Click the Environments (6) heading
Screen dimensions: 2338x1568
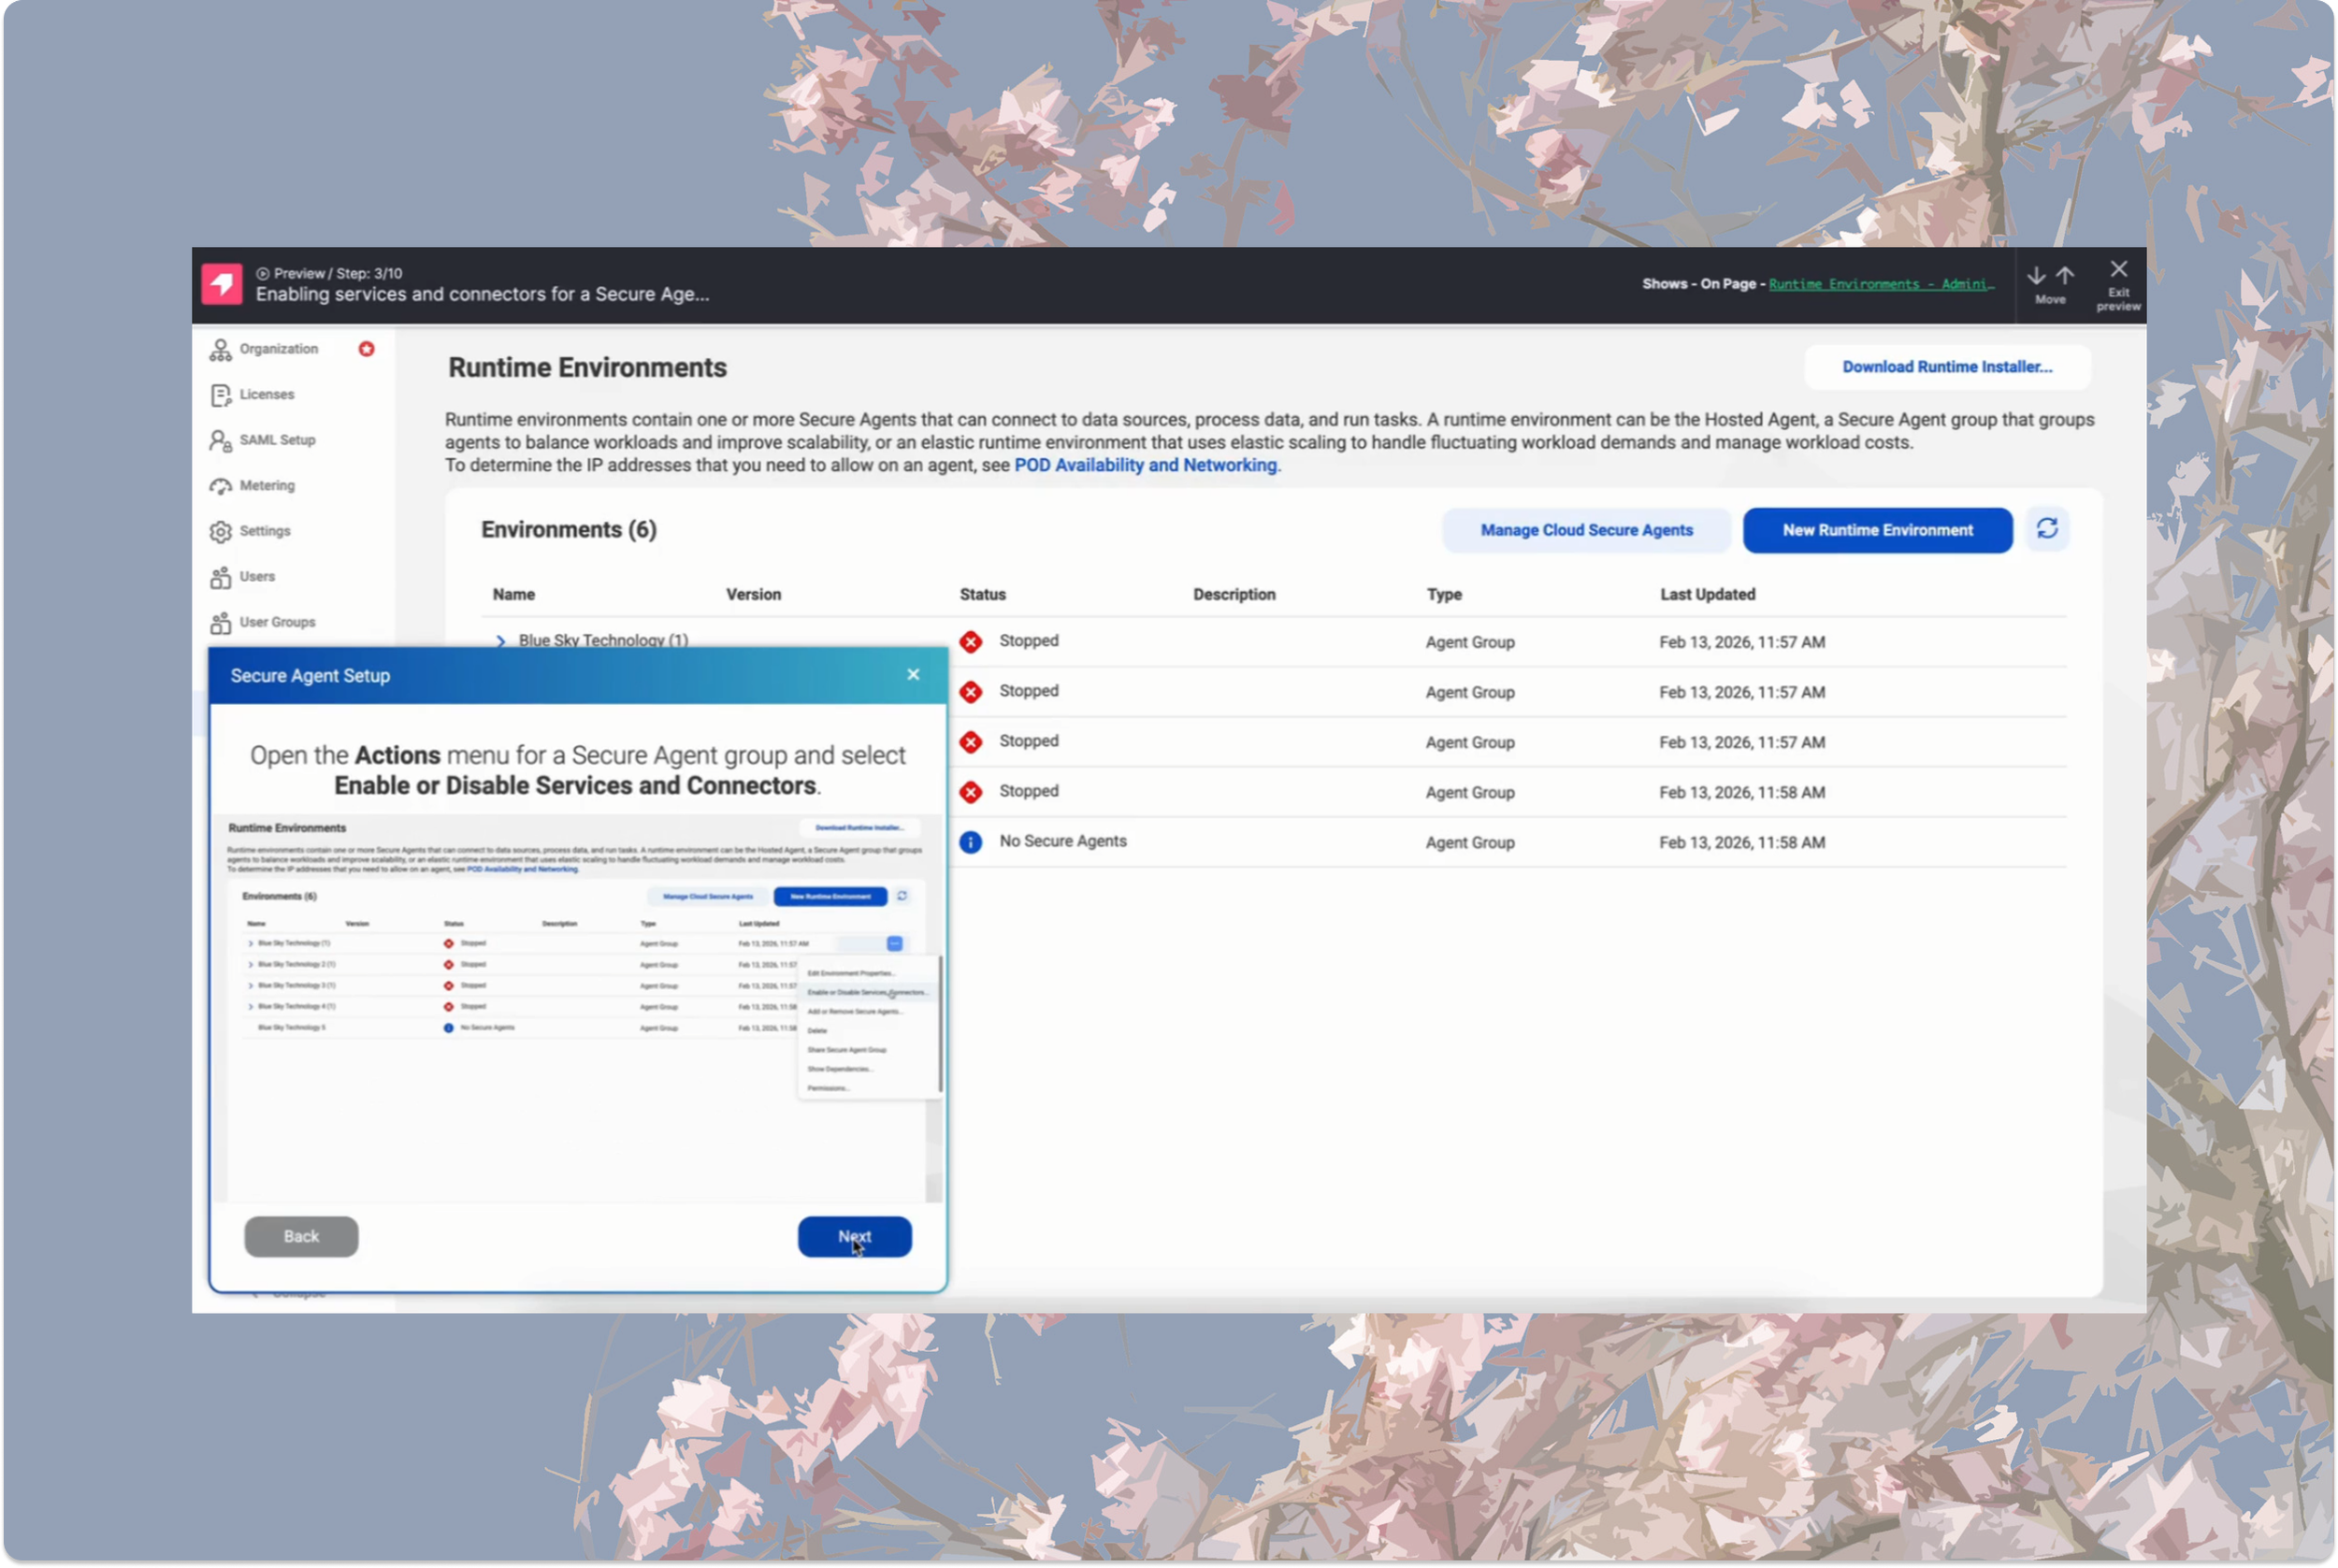point(569,529)
